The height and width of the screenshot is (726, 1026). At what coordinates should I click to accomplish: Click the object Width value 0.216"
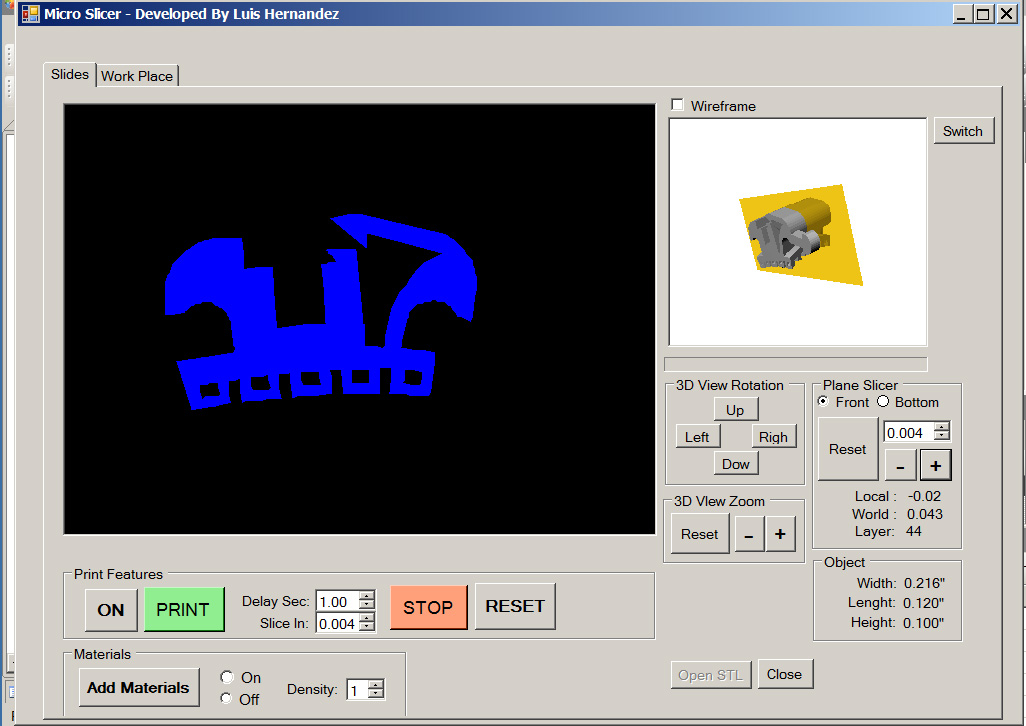925,583
